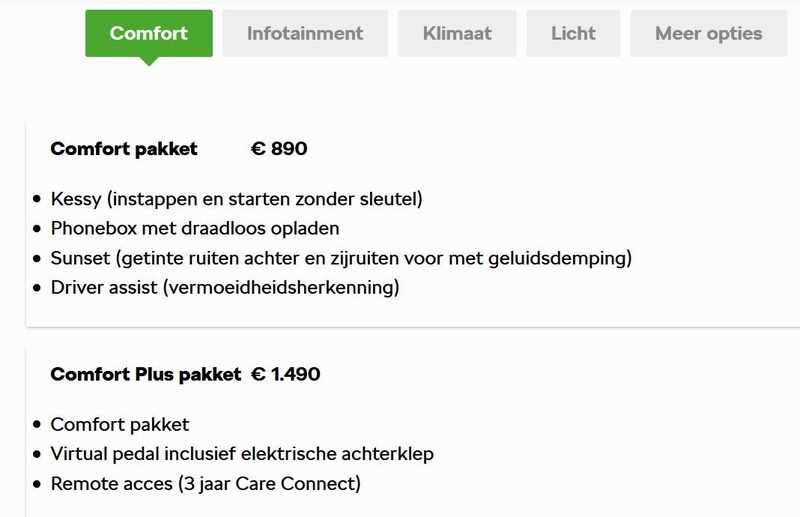The image size is (800, 517).
Task: Click the green pointer below the Comfort tab
Action: pyautogui.click(x=149, y=60)
